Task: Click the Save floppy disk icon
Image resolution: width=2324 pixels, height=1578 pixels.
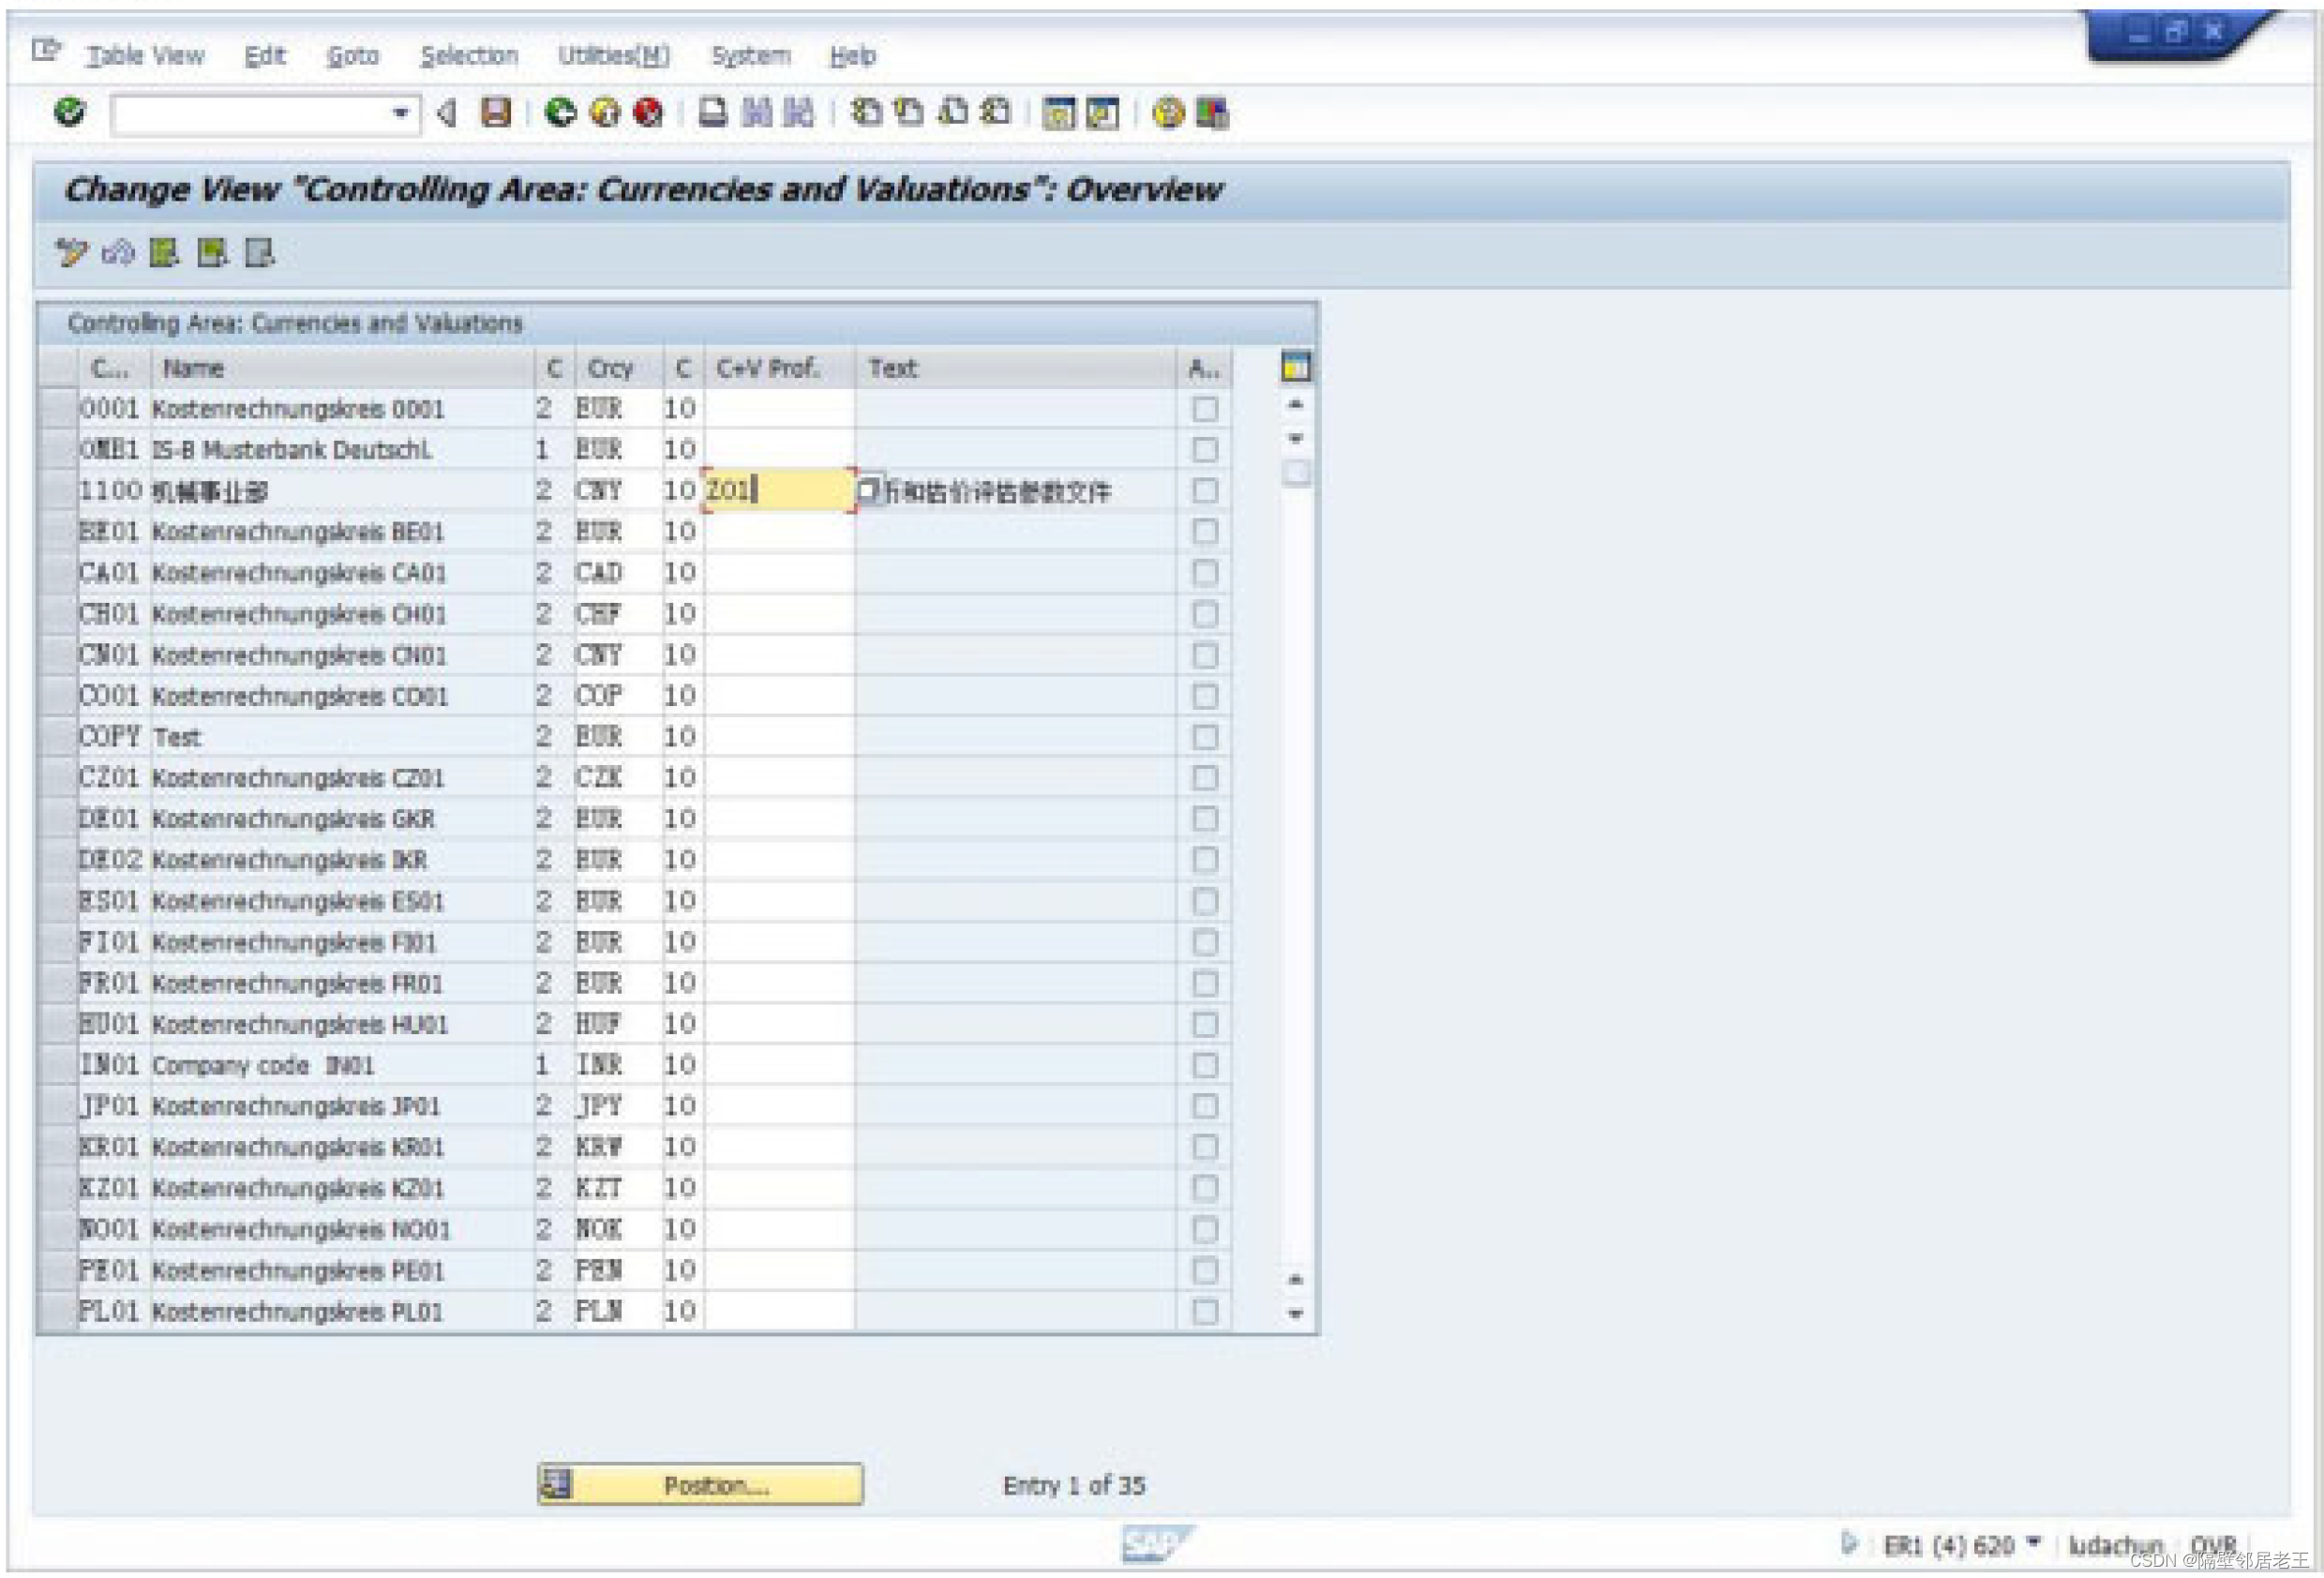Action: pos(496,112)
